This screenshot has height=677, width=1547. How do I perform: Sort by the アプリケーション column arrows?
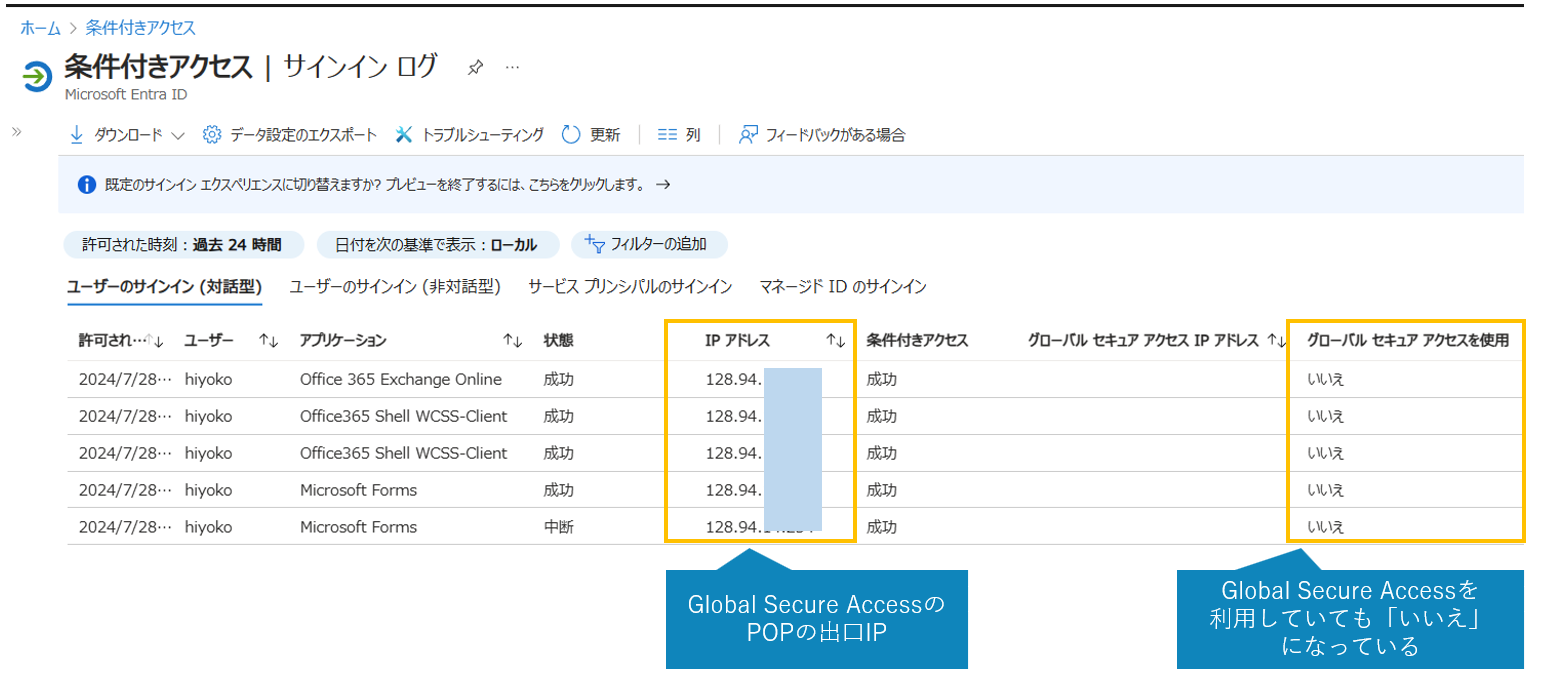[x=513, y=341]
